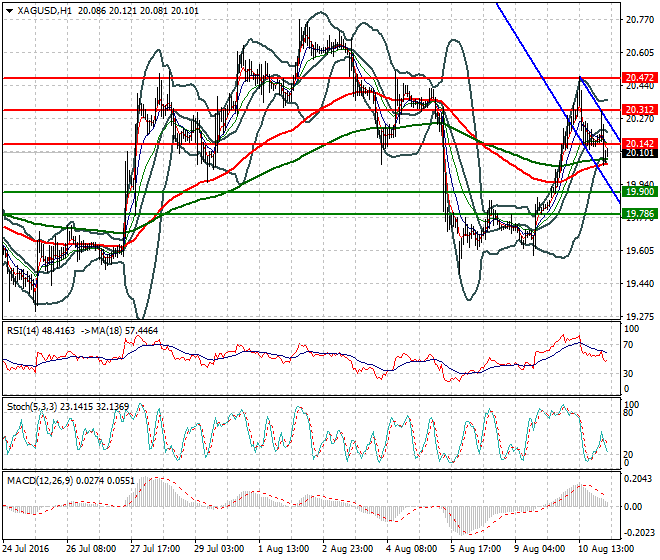This screenshot has height=560, width=660.
Task: Click the black 20.101 current price label
Action: click(640, 153)
